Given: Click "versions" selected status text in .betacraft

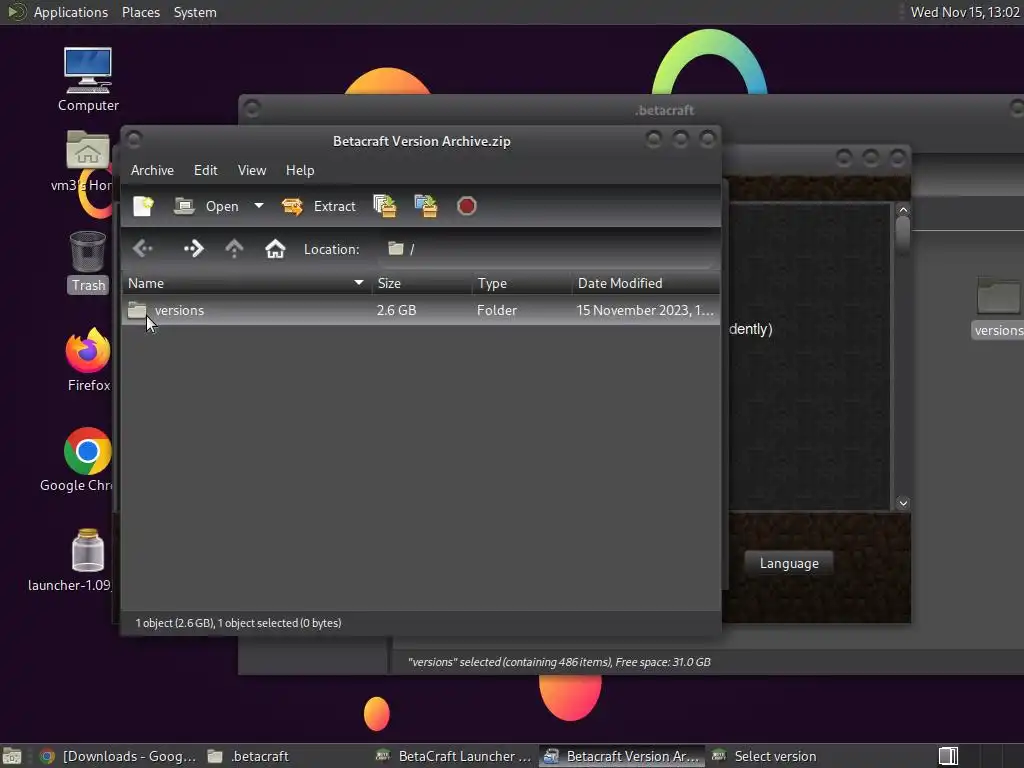Looking at the screenshot, I should click(x=559, y=662).
